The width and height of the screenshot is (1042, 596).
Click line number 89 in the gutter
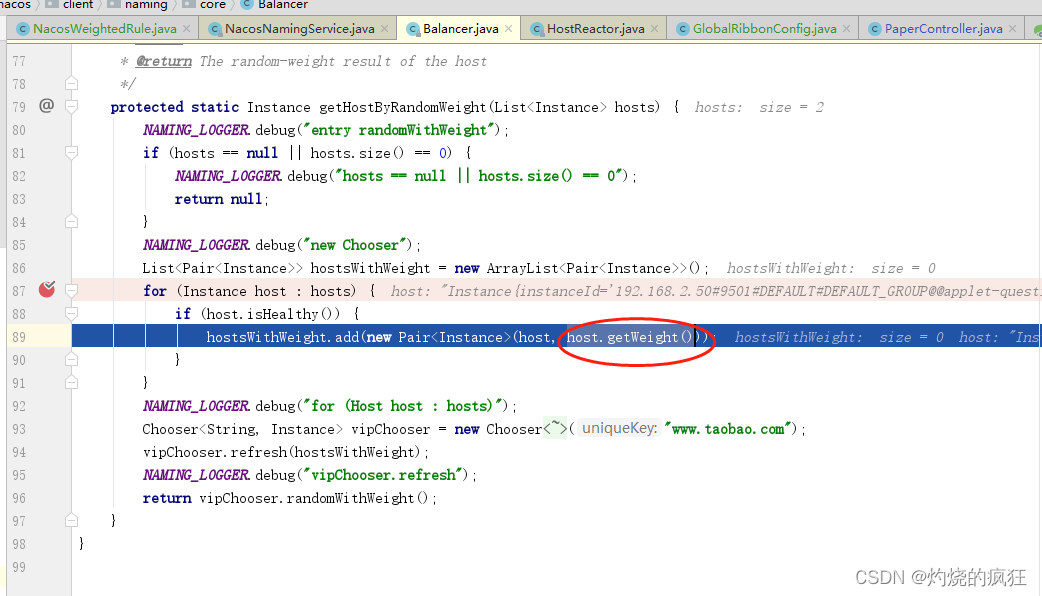point(19,337)
